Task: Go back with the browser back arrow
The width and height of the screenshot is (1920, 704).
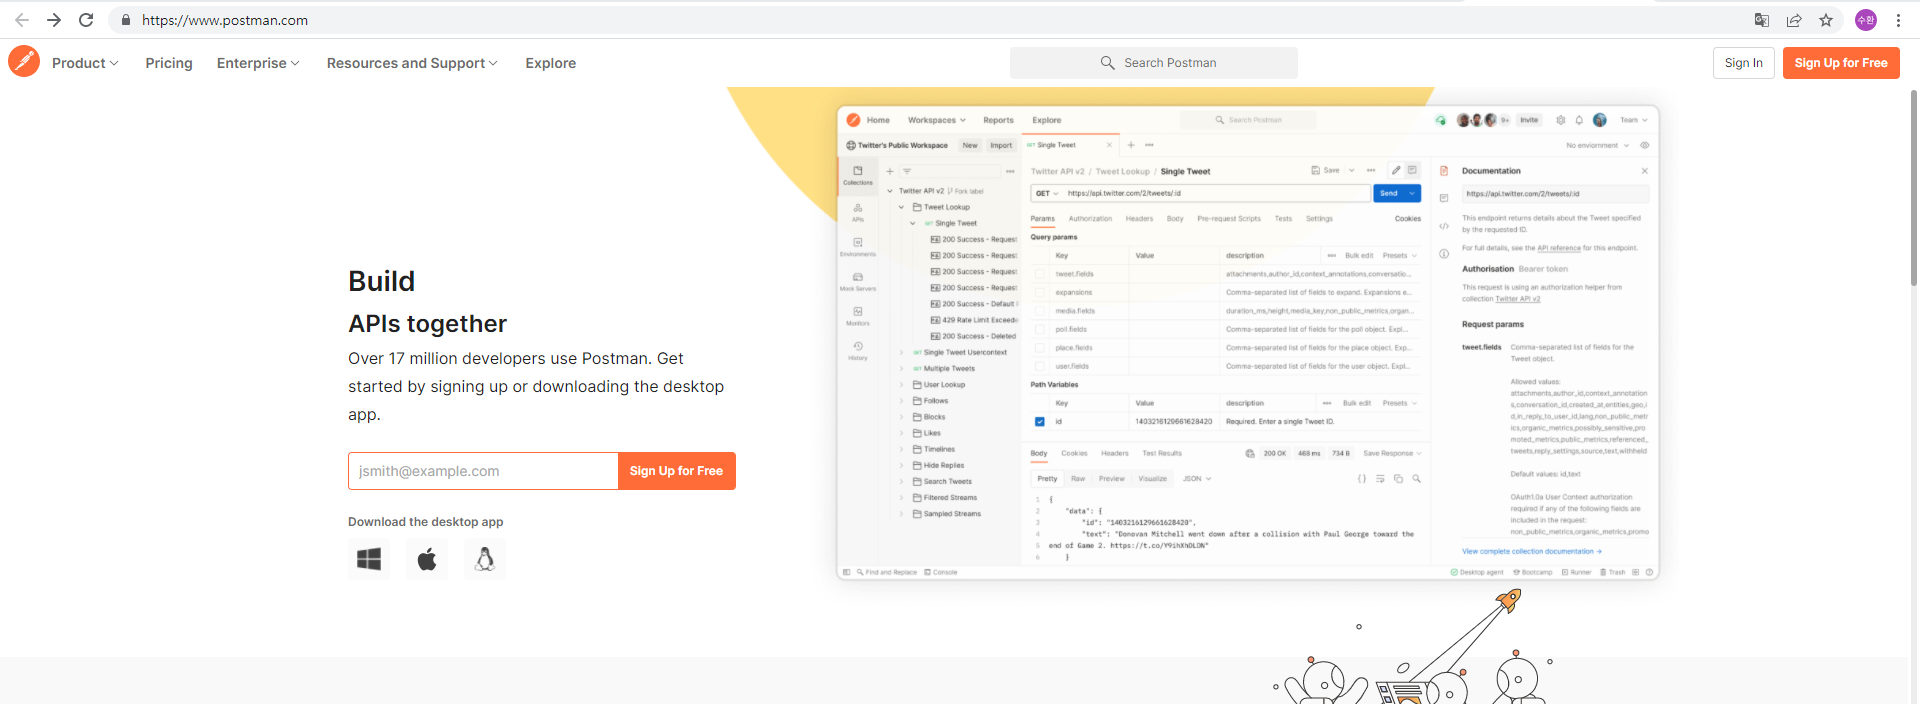Action: pos(22,20)
